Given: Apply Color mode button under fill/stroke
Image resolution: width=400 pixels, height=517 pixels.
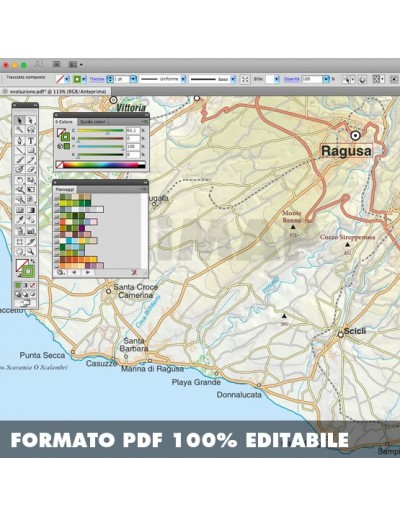Looking at the screenshot, I should (18, 285).
